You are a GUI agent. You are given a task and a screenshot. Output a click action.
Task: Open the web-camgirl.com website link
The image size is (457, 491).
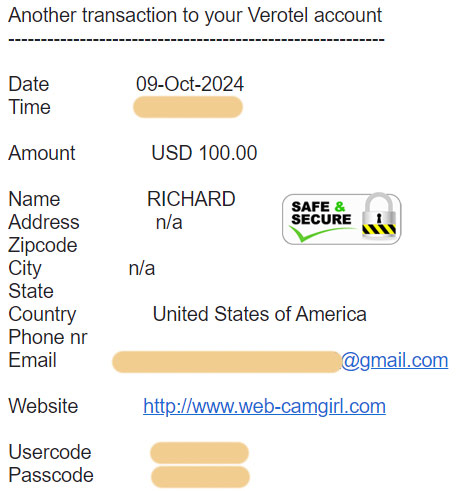click(264, 406)
